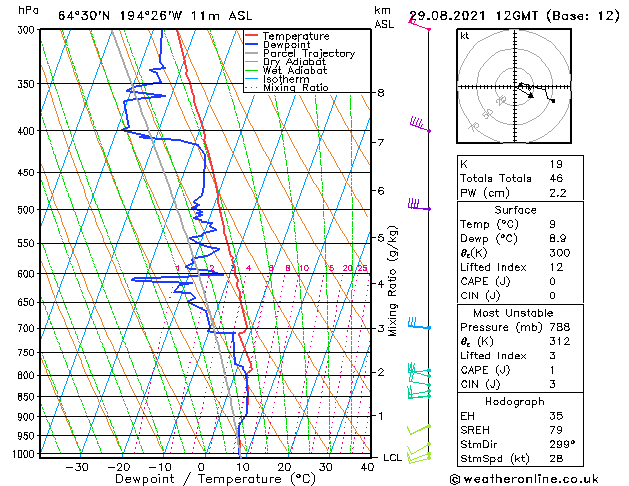Viewport: 629px width, 486px height.
Task: Click the purple wind barb at 500 hPa
Action: coord(419,204)
